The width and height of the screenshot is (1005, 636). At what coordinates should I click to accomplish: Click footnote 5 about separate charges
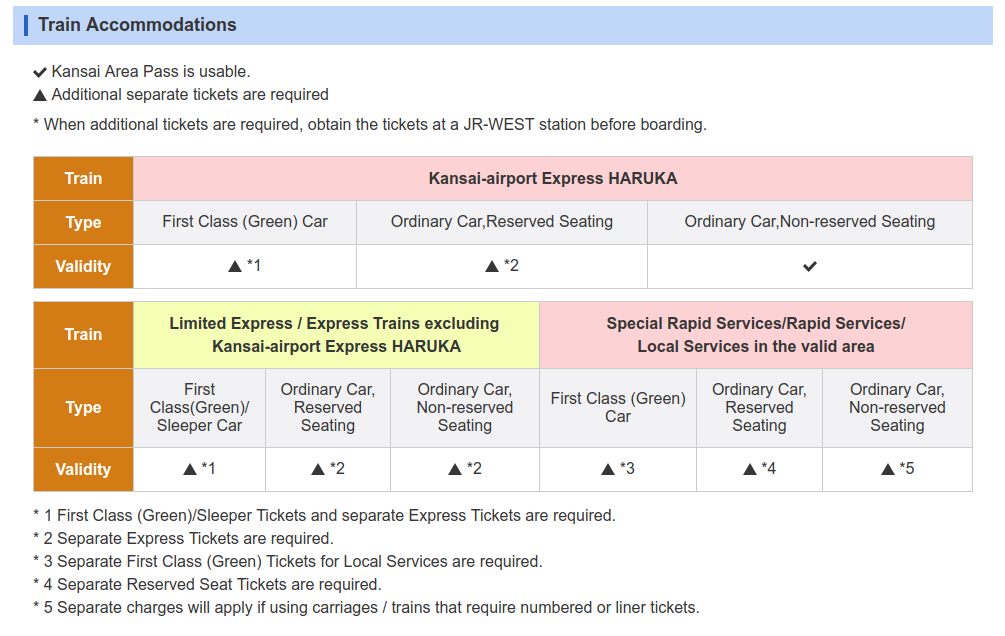click(x=366, y=608)
